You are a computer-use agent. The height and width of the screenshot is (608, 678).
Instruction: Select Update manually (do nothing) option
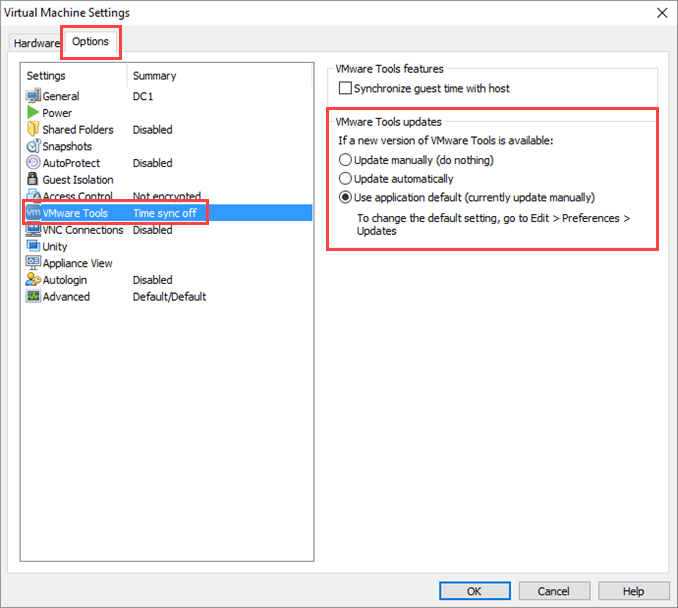coord(346,160)
